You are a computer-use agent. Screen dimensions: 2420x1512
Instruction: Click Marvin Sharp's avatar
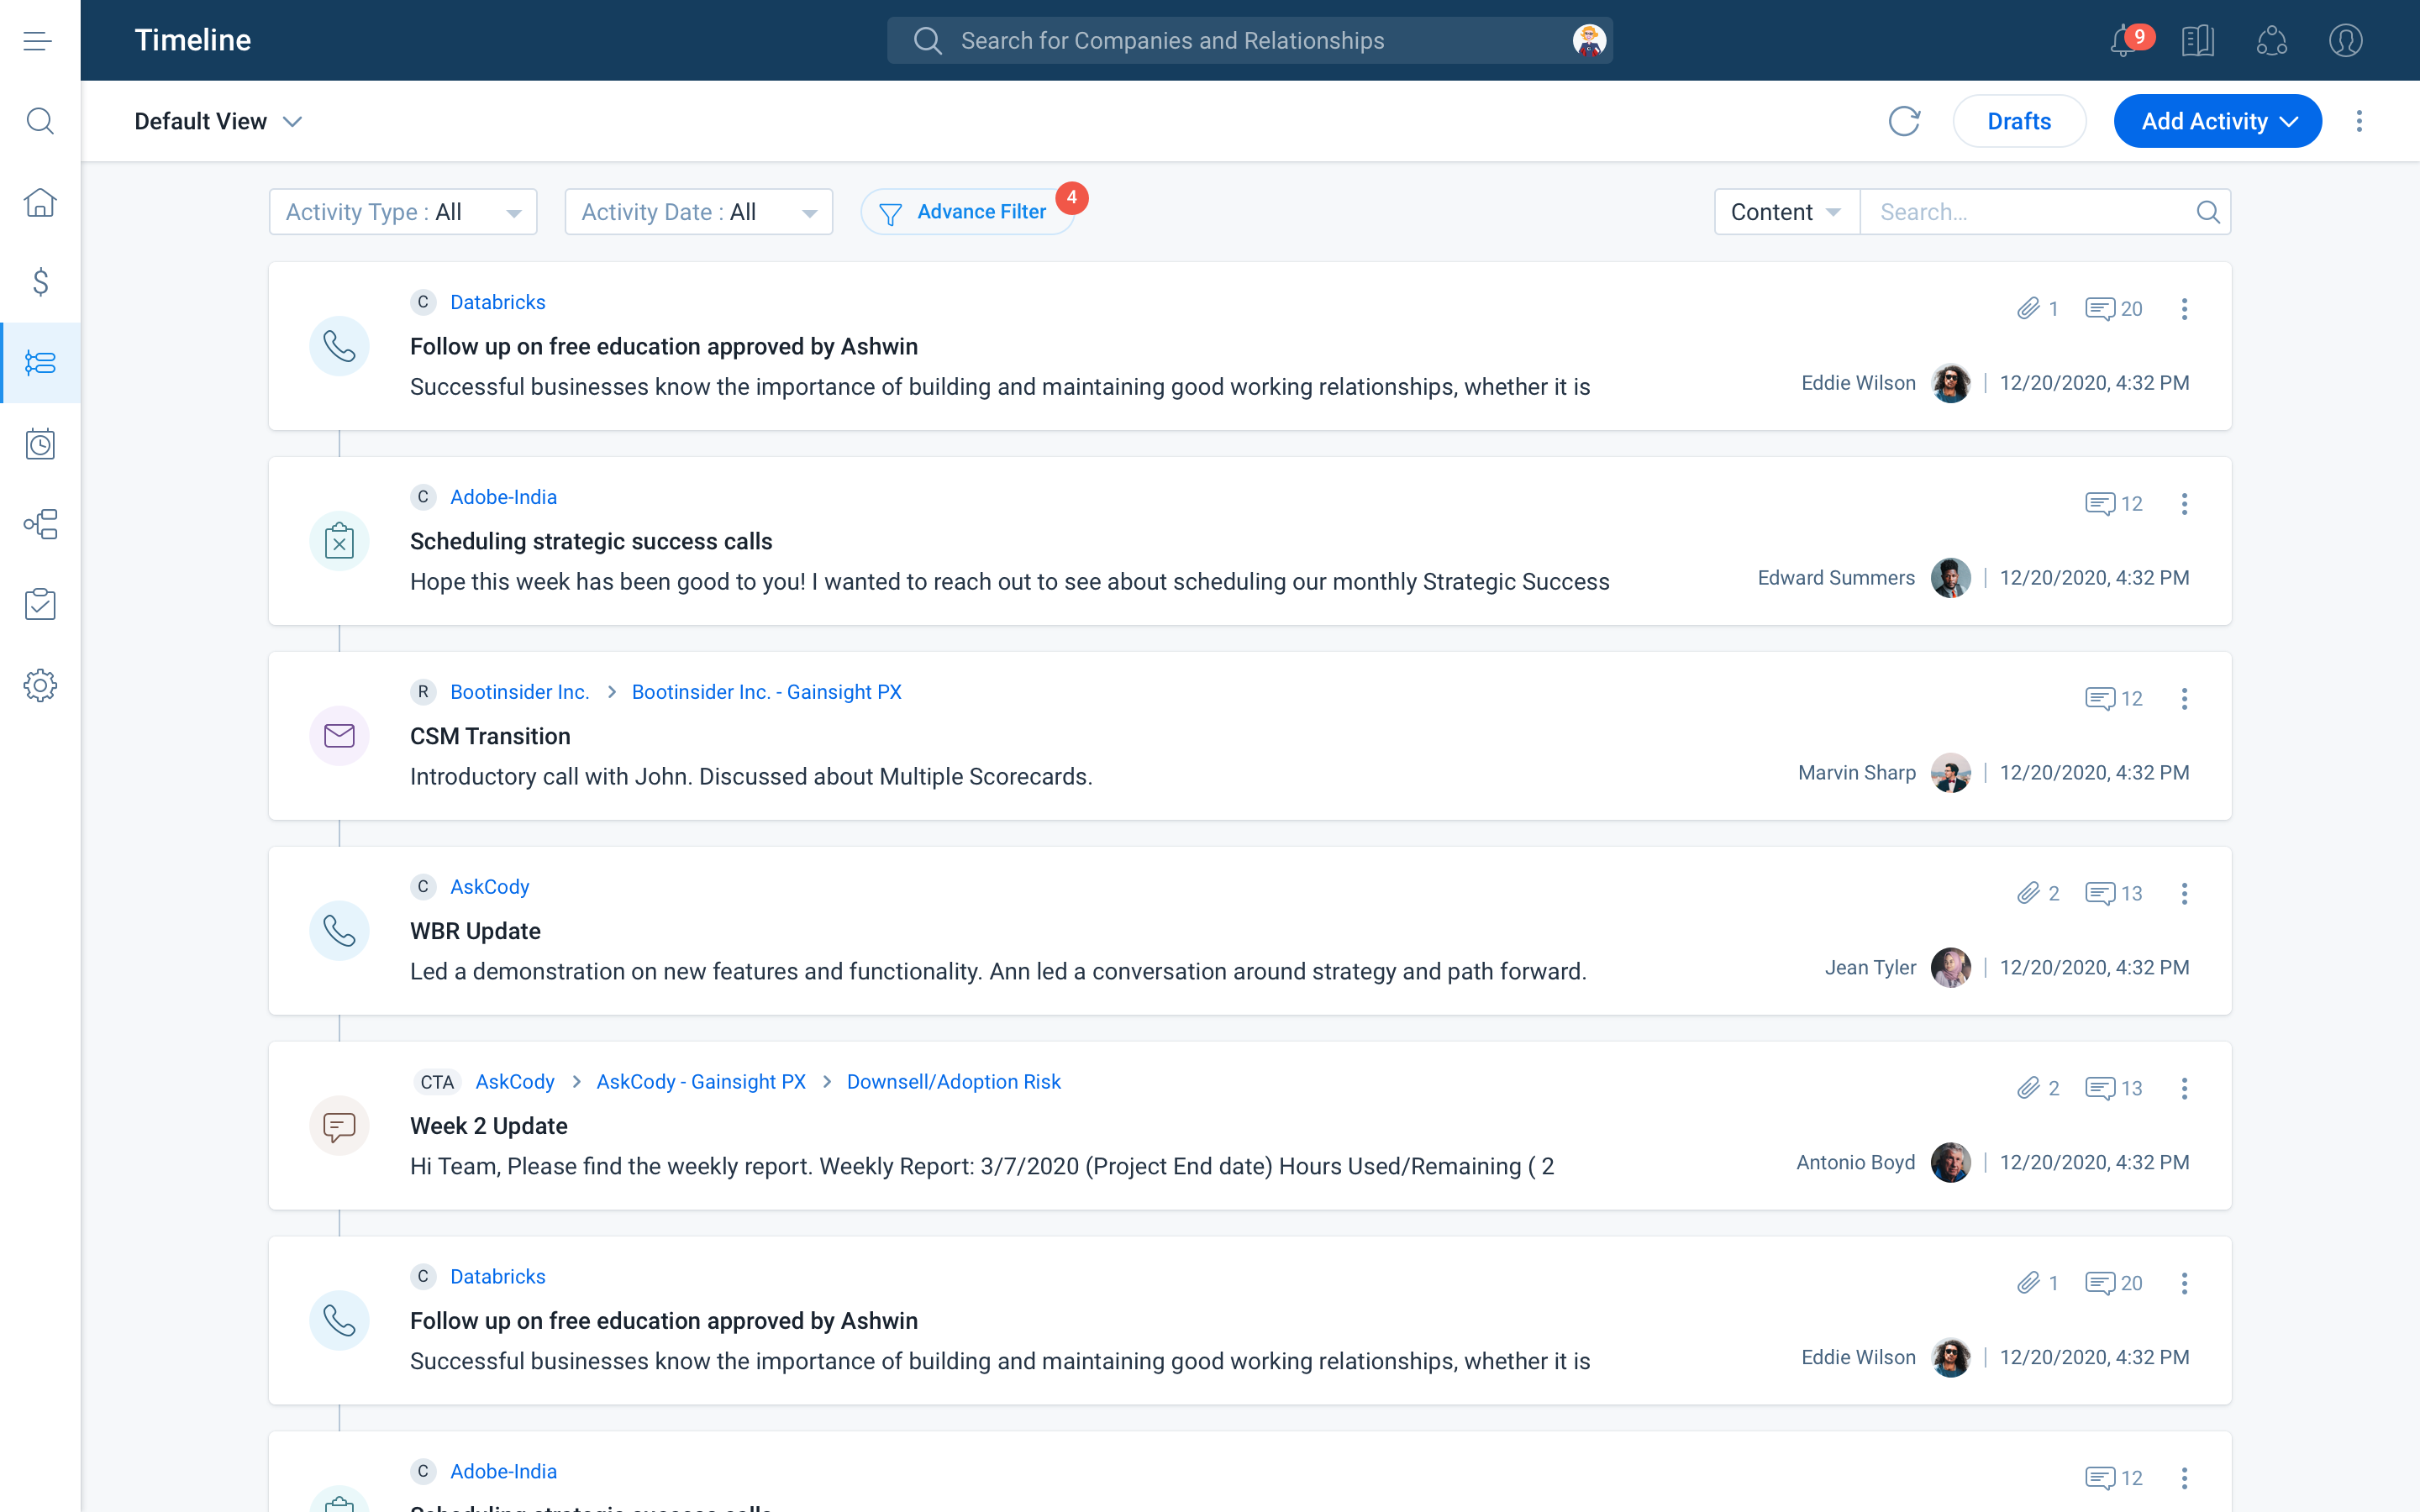tap(1950, 773)
